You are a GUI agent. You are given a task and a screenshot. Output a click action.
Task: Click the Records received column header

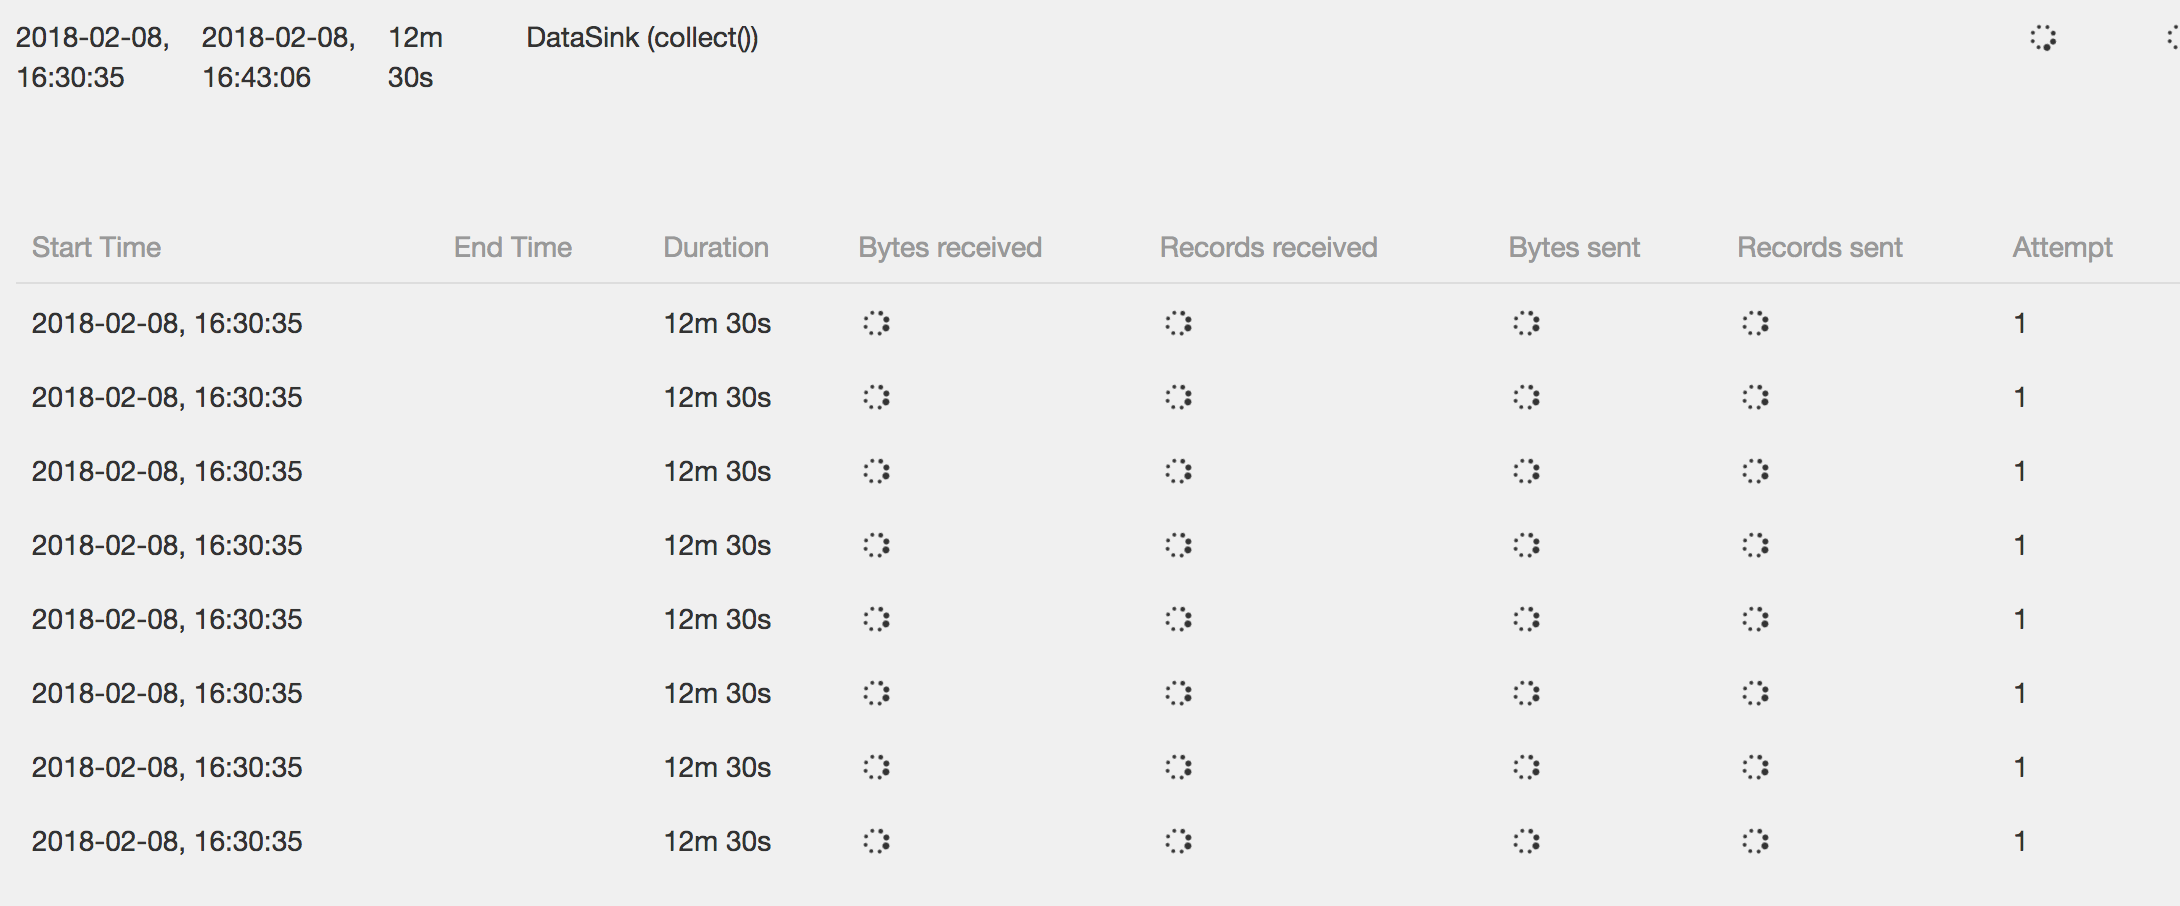point(1268,247)
